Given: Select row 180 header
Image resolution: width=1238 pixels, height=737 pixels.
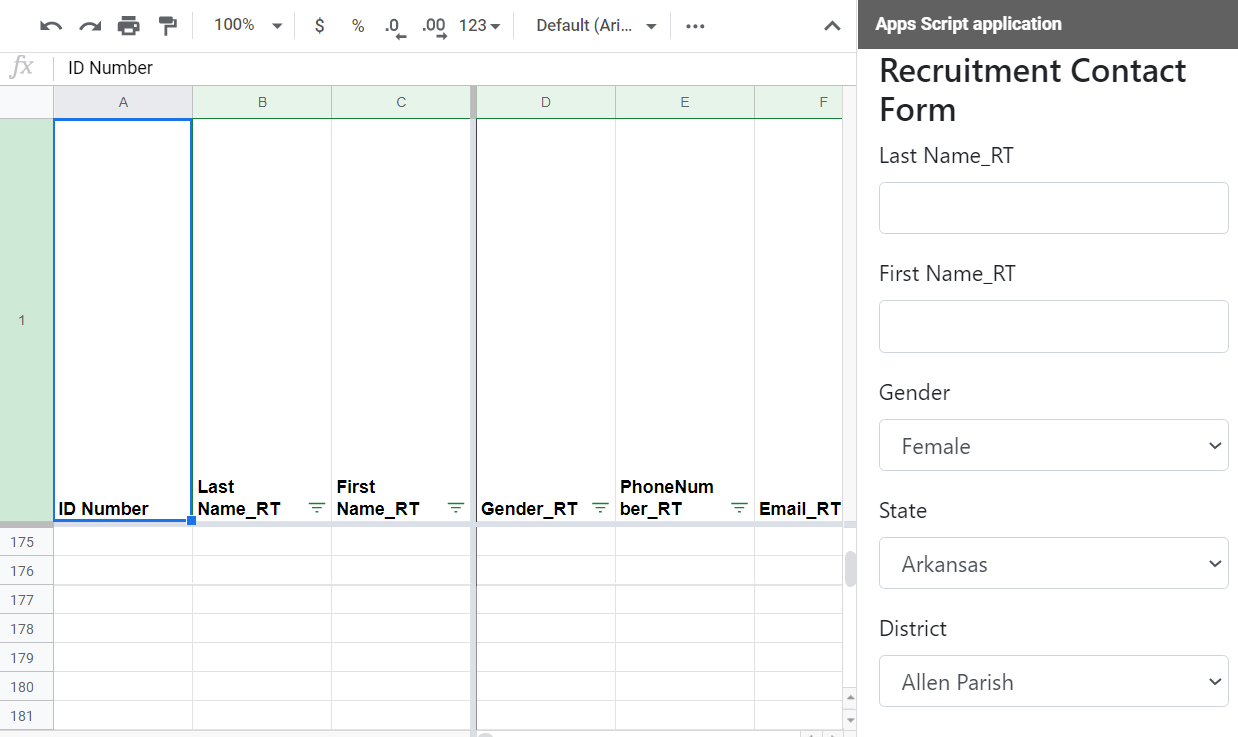Looking at the screenshot, I should (x=26, y=687).
